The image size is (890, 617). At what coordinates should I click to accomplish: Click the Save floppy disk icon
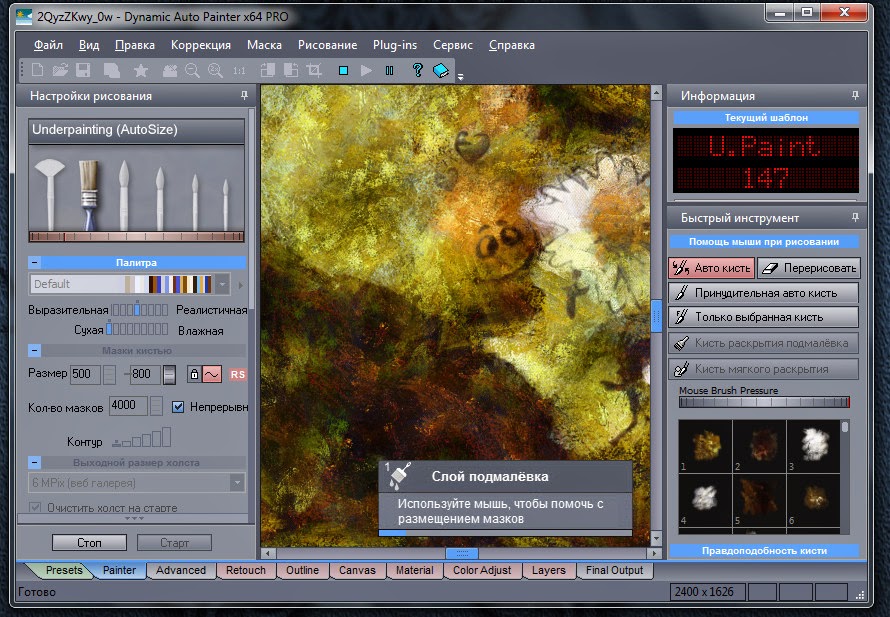[83, 70]
